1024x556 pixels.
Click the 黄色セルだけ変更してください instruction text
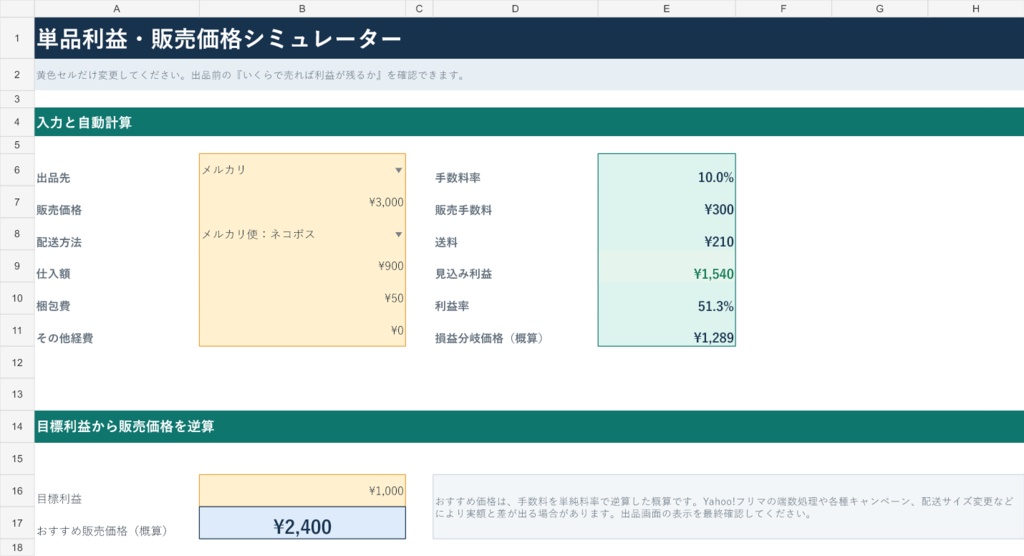(251, 75)
